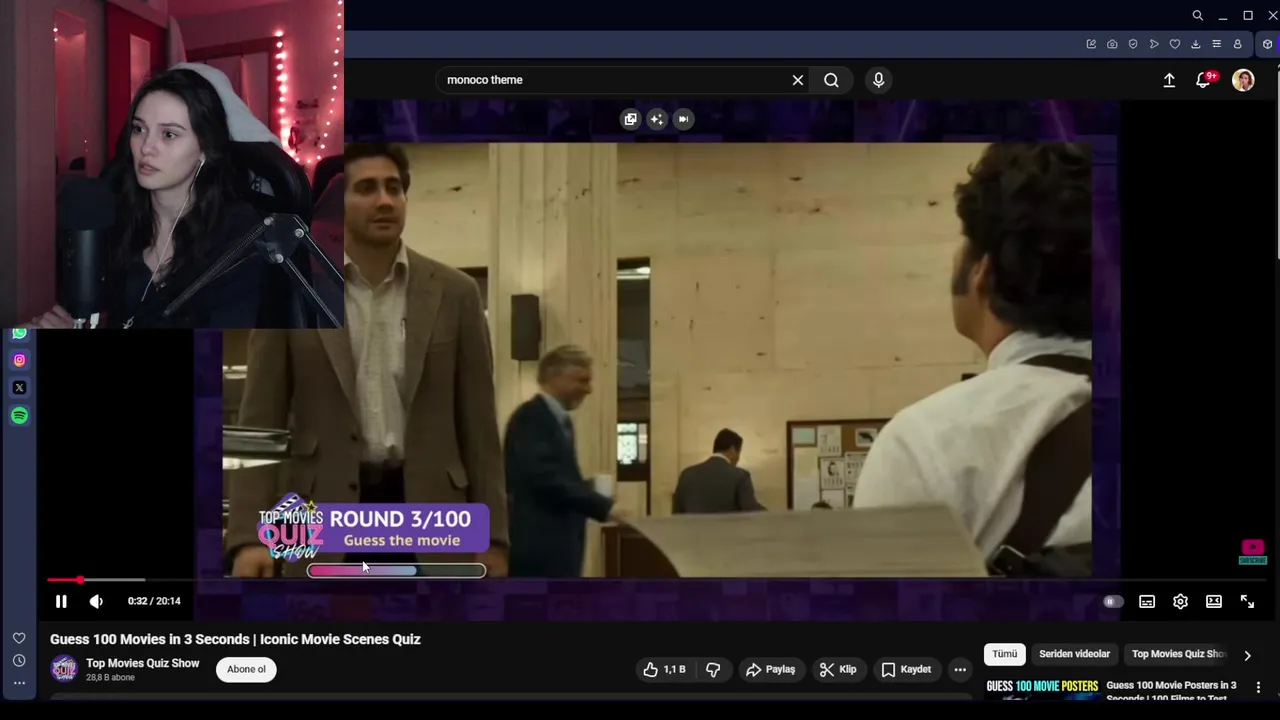Open sidebar three-dot more menu

19,683
